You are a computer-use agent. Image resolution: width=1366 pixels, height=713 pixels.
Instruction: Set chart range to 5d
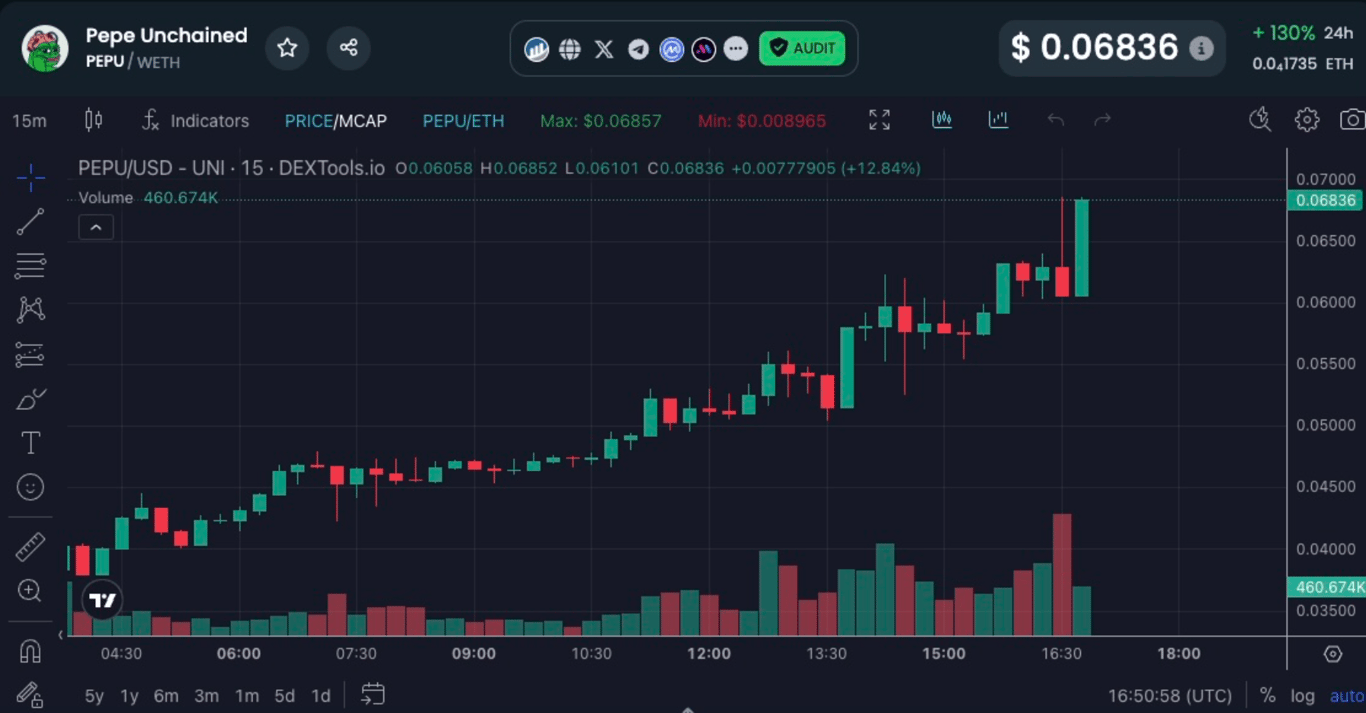pos(285,696)
